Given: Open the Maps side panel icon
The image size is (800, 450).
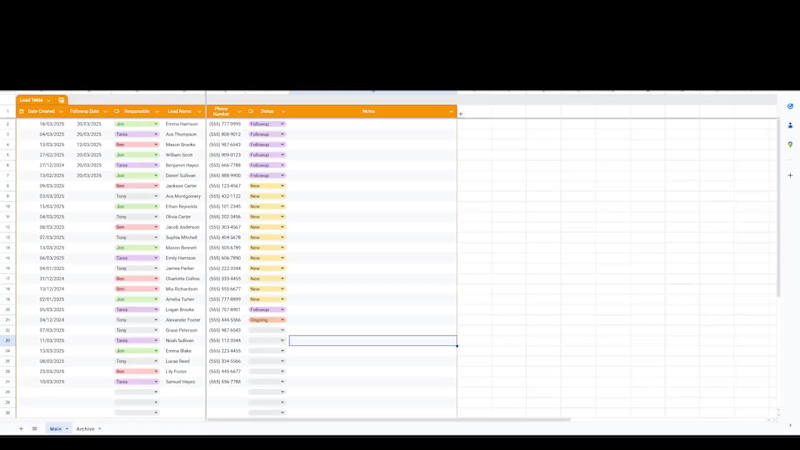Looking at the screenshot, I should (x=790, y=144).
